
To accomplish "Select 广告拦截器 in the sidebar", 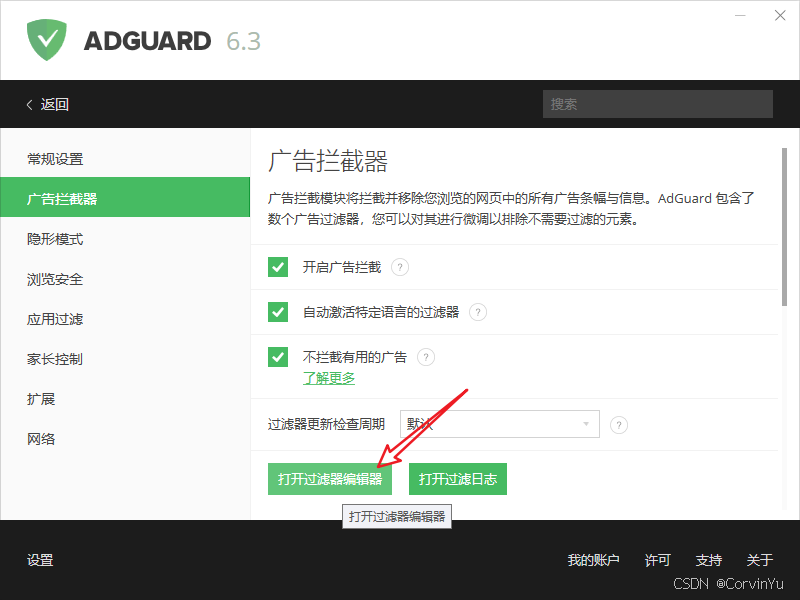I will [125, 197].
